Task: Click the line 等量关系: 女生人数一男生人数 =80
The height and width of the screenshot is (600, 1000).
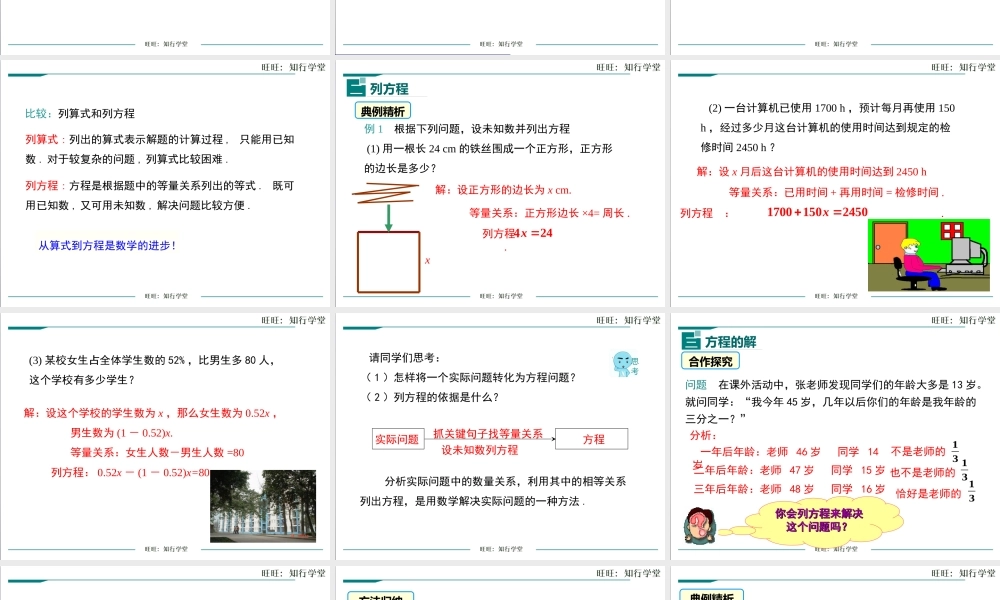Action: pos(157,453)
